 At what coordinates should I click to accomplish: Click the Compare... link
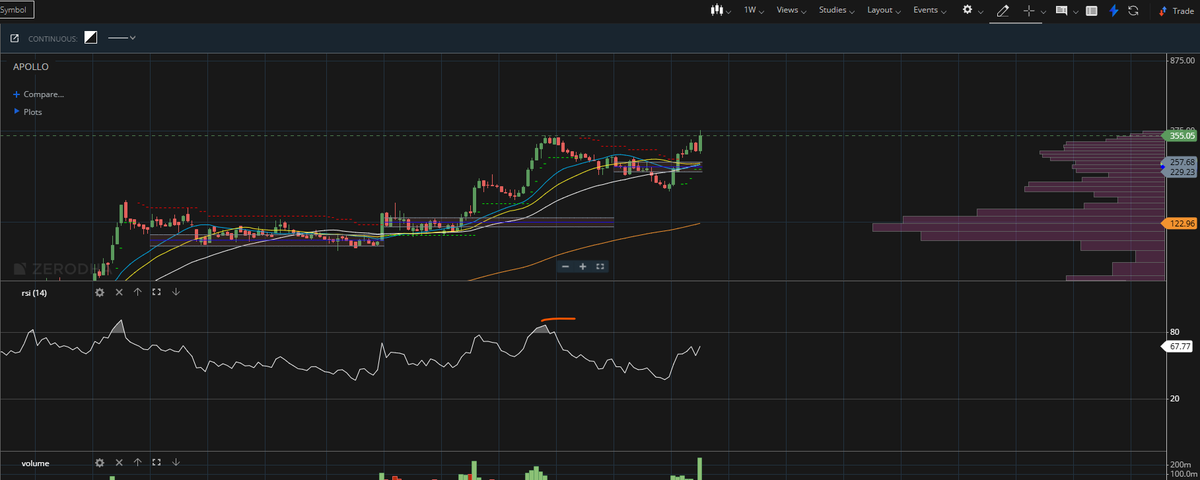coord(38,94)
